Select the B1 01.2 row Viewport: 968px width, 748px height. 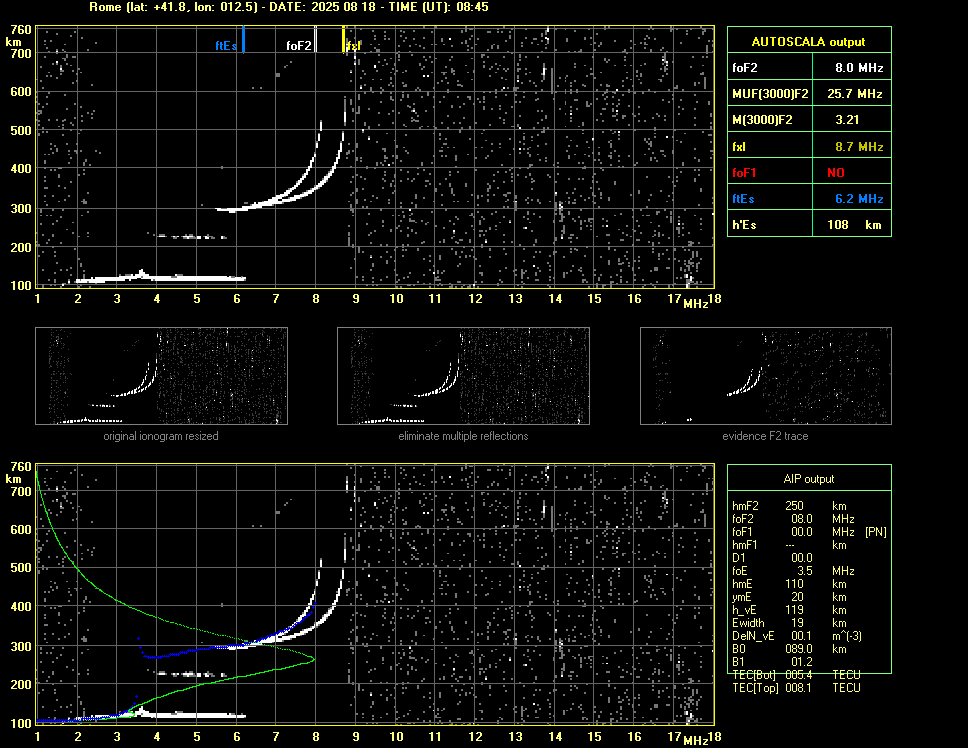(772, 662)
